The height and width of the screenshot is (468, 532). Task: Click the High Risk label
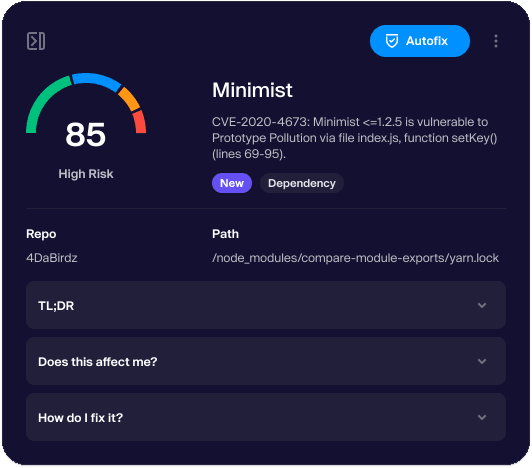[x=86, y=174]
